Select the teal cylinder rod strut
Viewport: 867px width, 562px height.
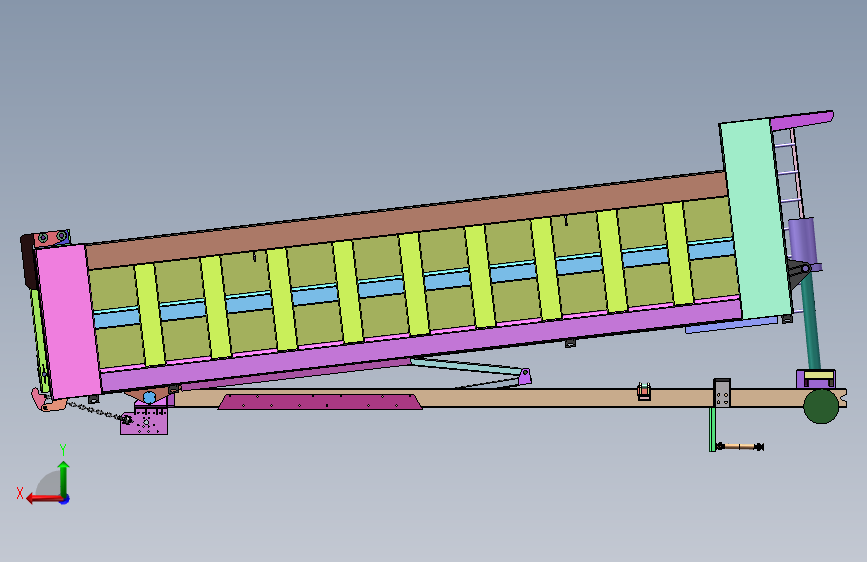click(811, 322)
